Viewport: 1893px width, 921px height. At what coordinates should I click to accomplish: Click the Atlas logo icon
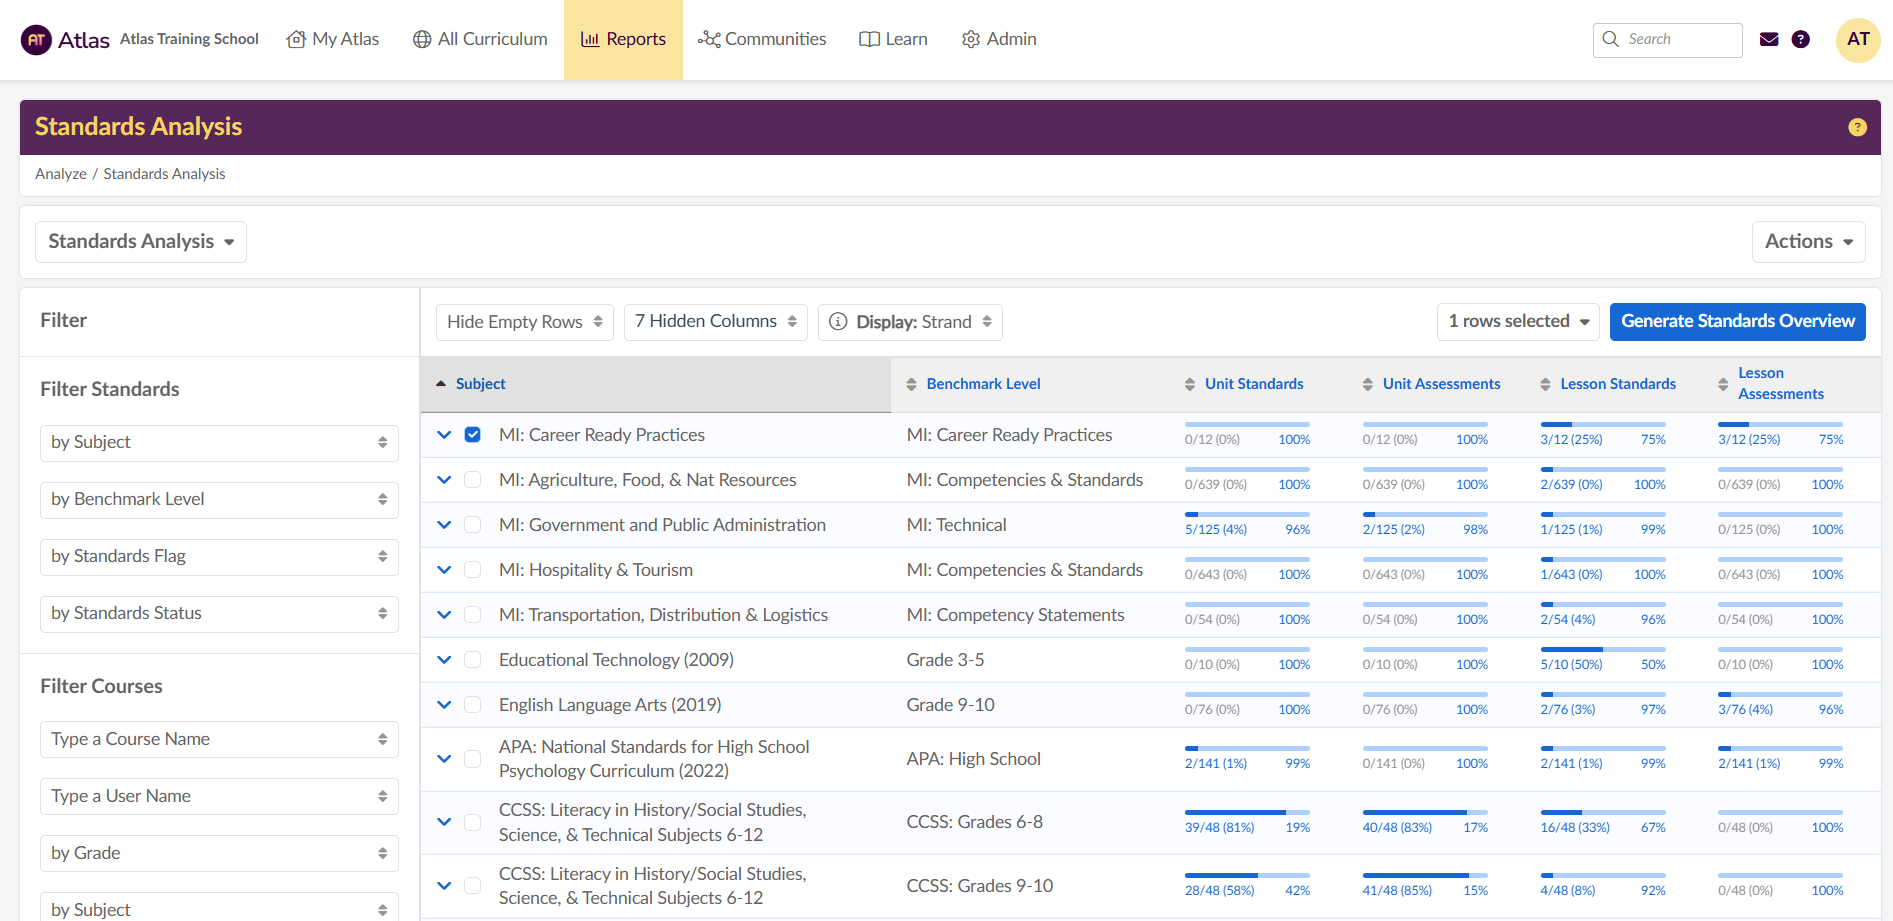(36, 40)
